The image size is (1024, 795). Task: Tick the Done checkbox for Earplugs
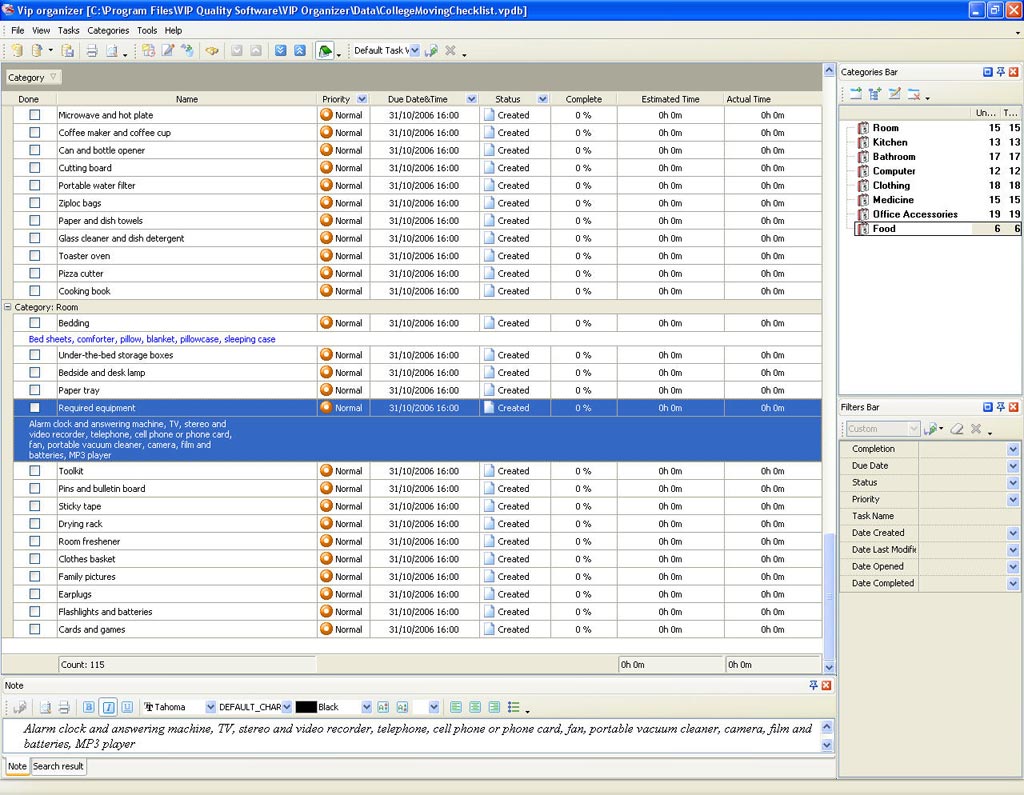(35, 594)
